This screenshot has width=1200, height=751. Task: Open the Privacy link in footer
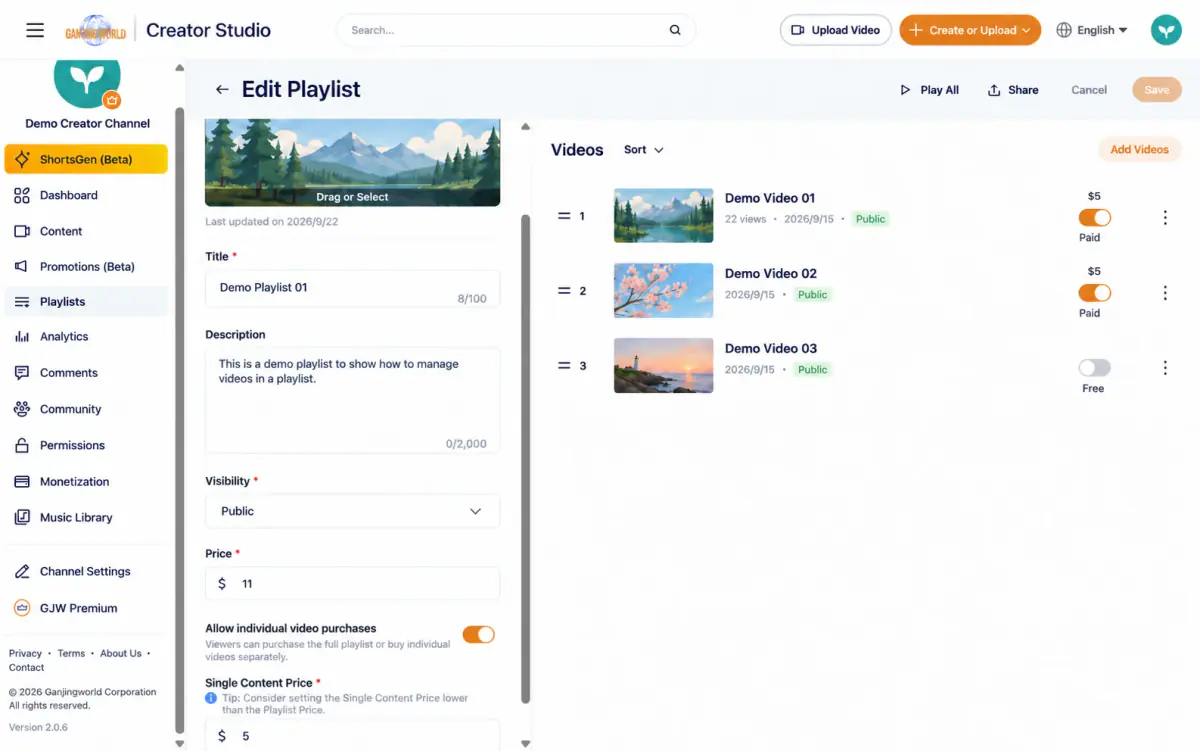coord(25,653)
